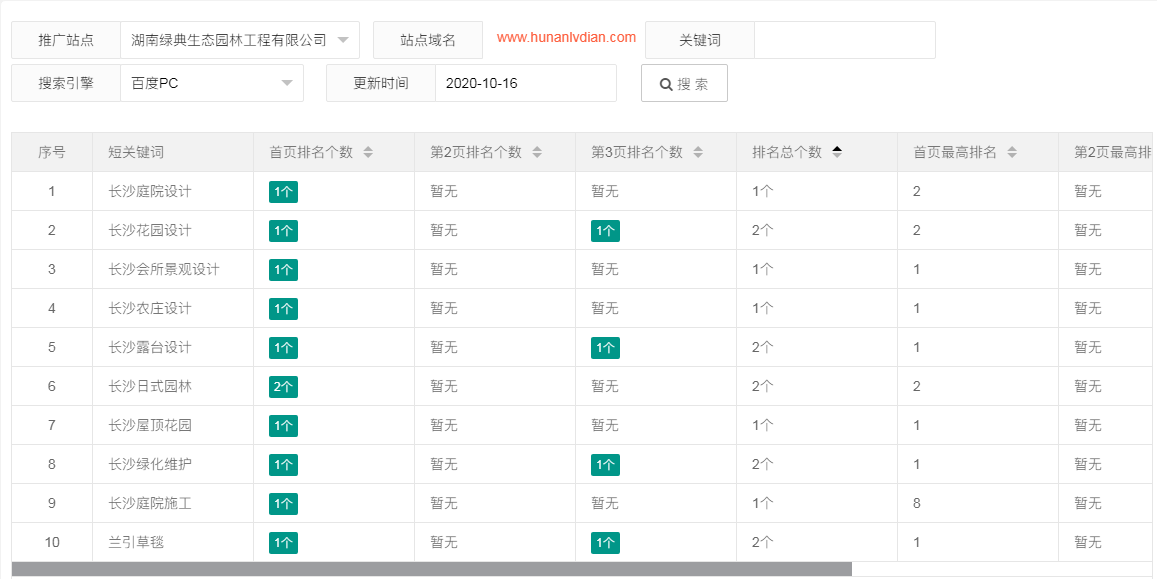
Task: Sort by 排名总个数 column arrows
Action: pos(837,152)
